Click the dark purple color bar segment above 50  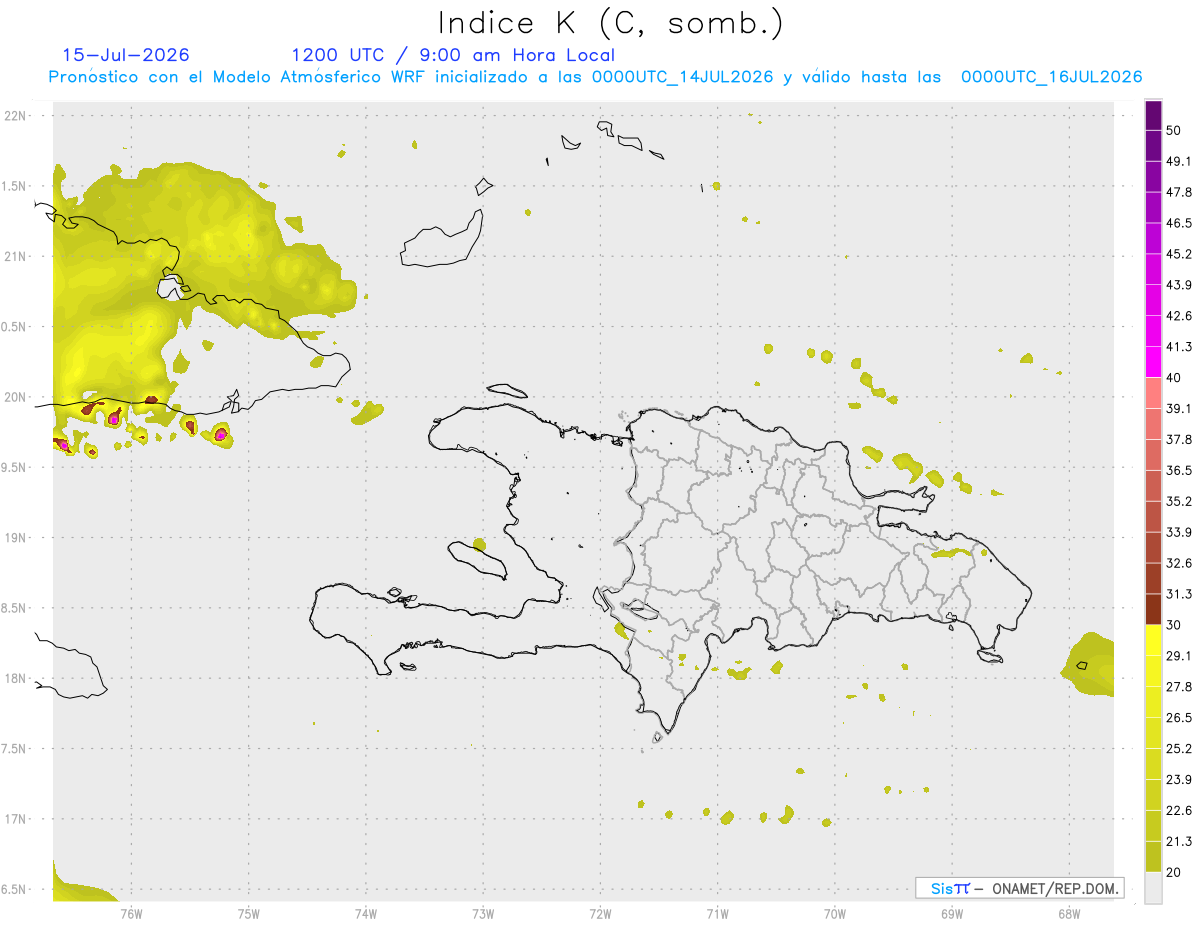click(x=1153, y=115)
